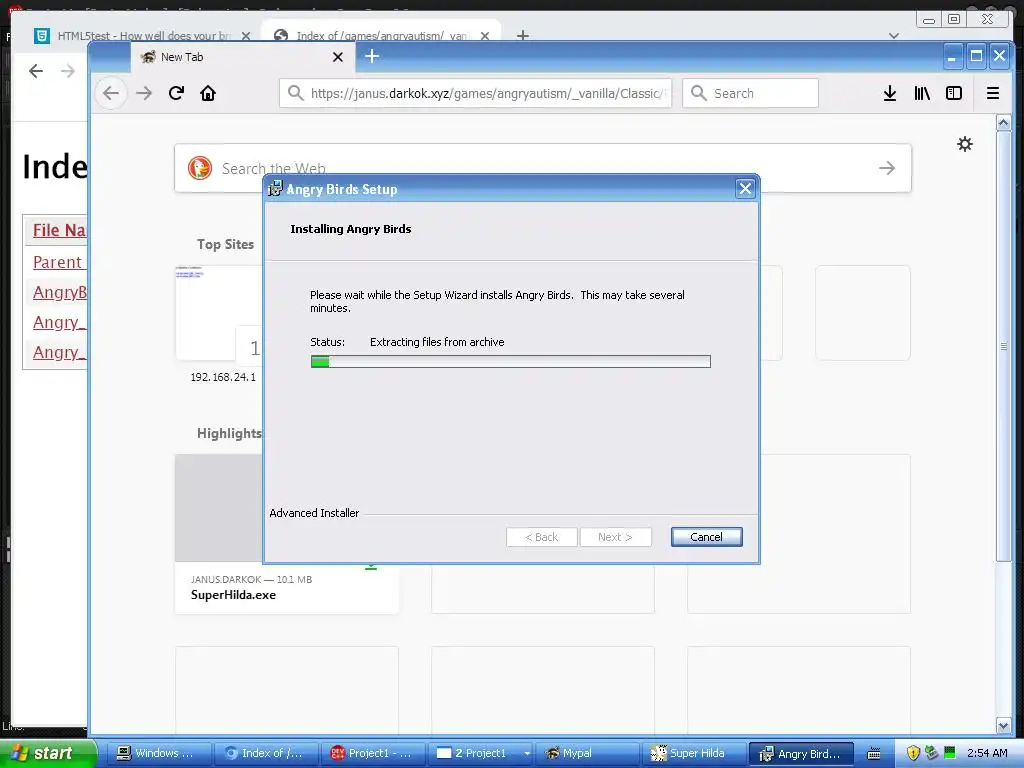Open New Tab page settings gear

click(965, 144)
